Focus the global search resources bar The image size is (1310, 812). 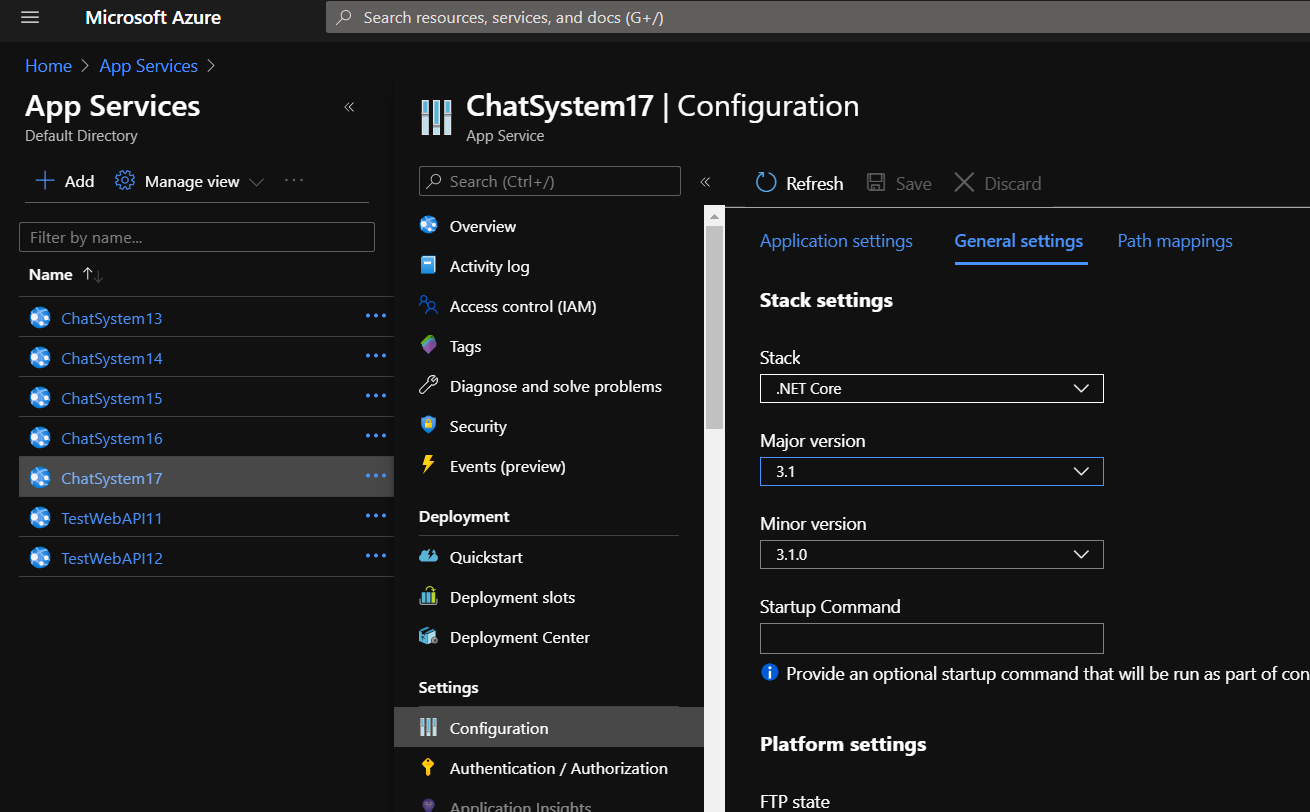[x=818, y=17]
